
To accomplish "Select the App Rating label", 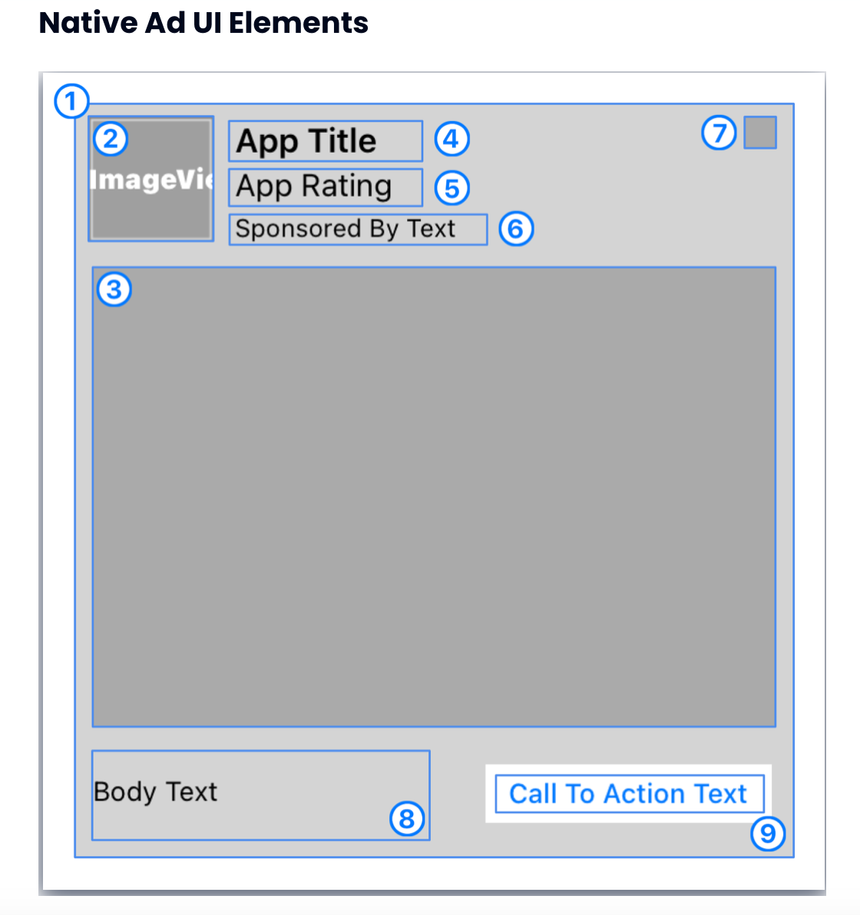I will pos(326,187).
